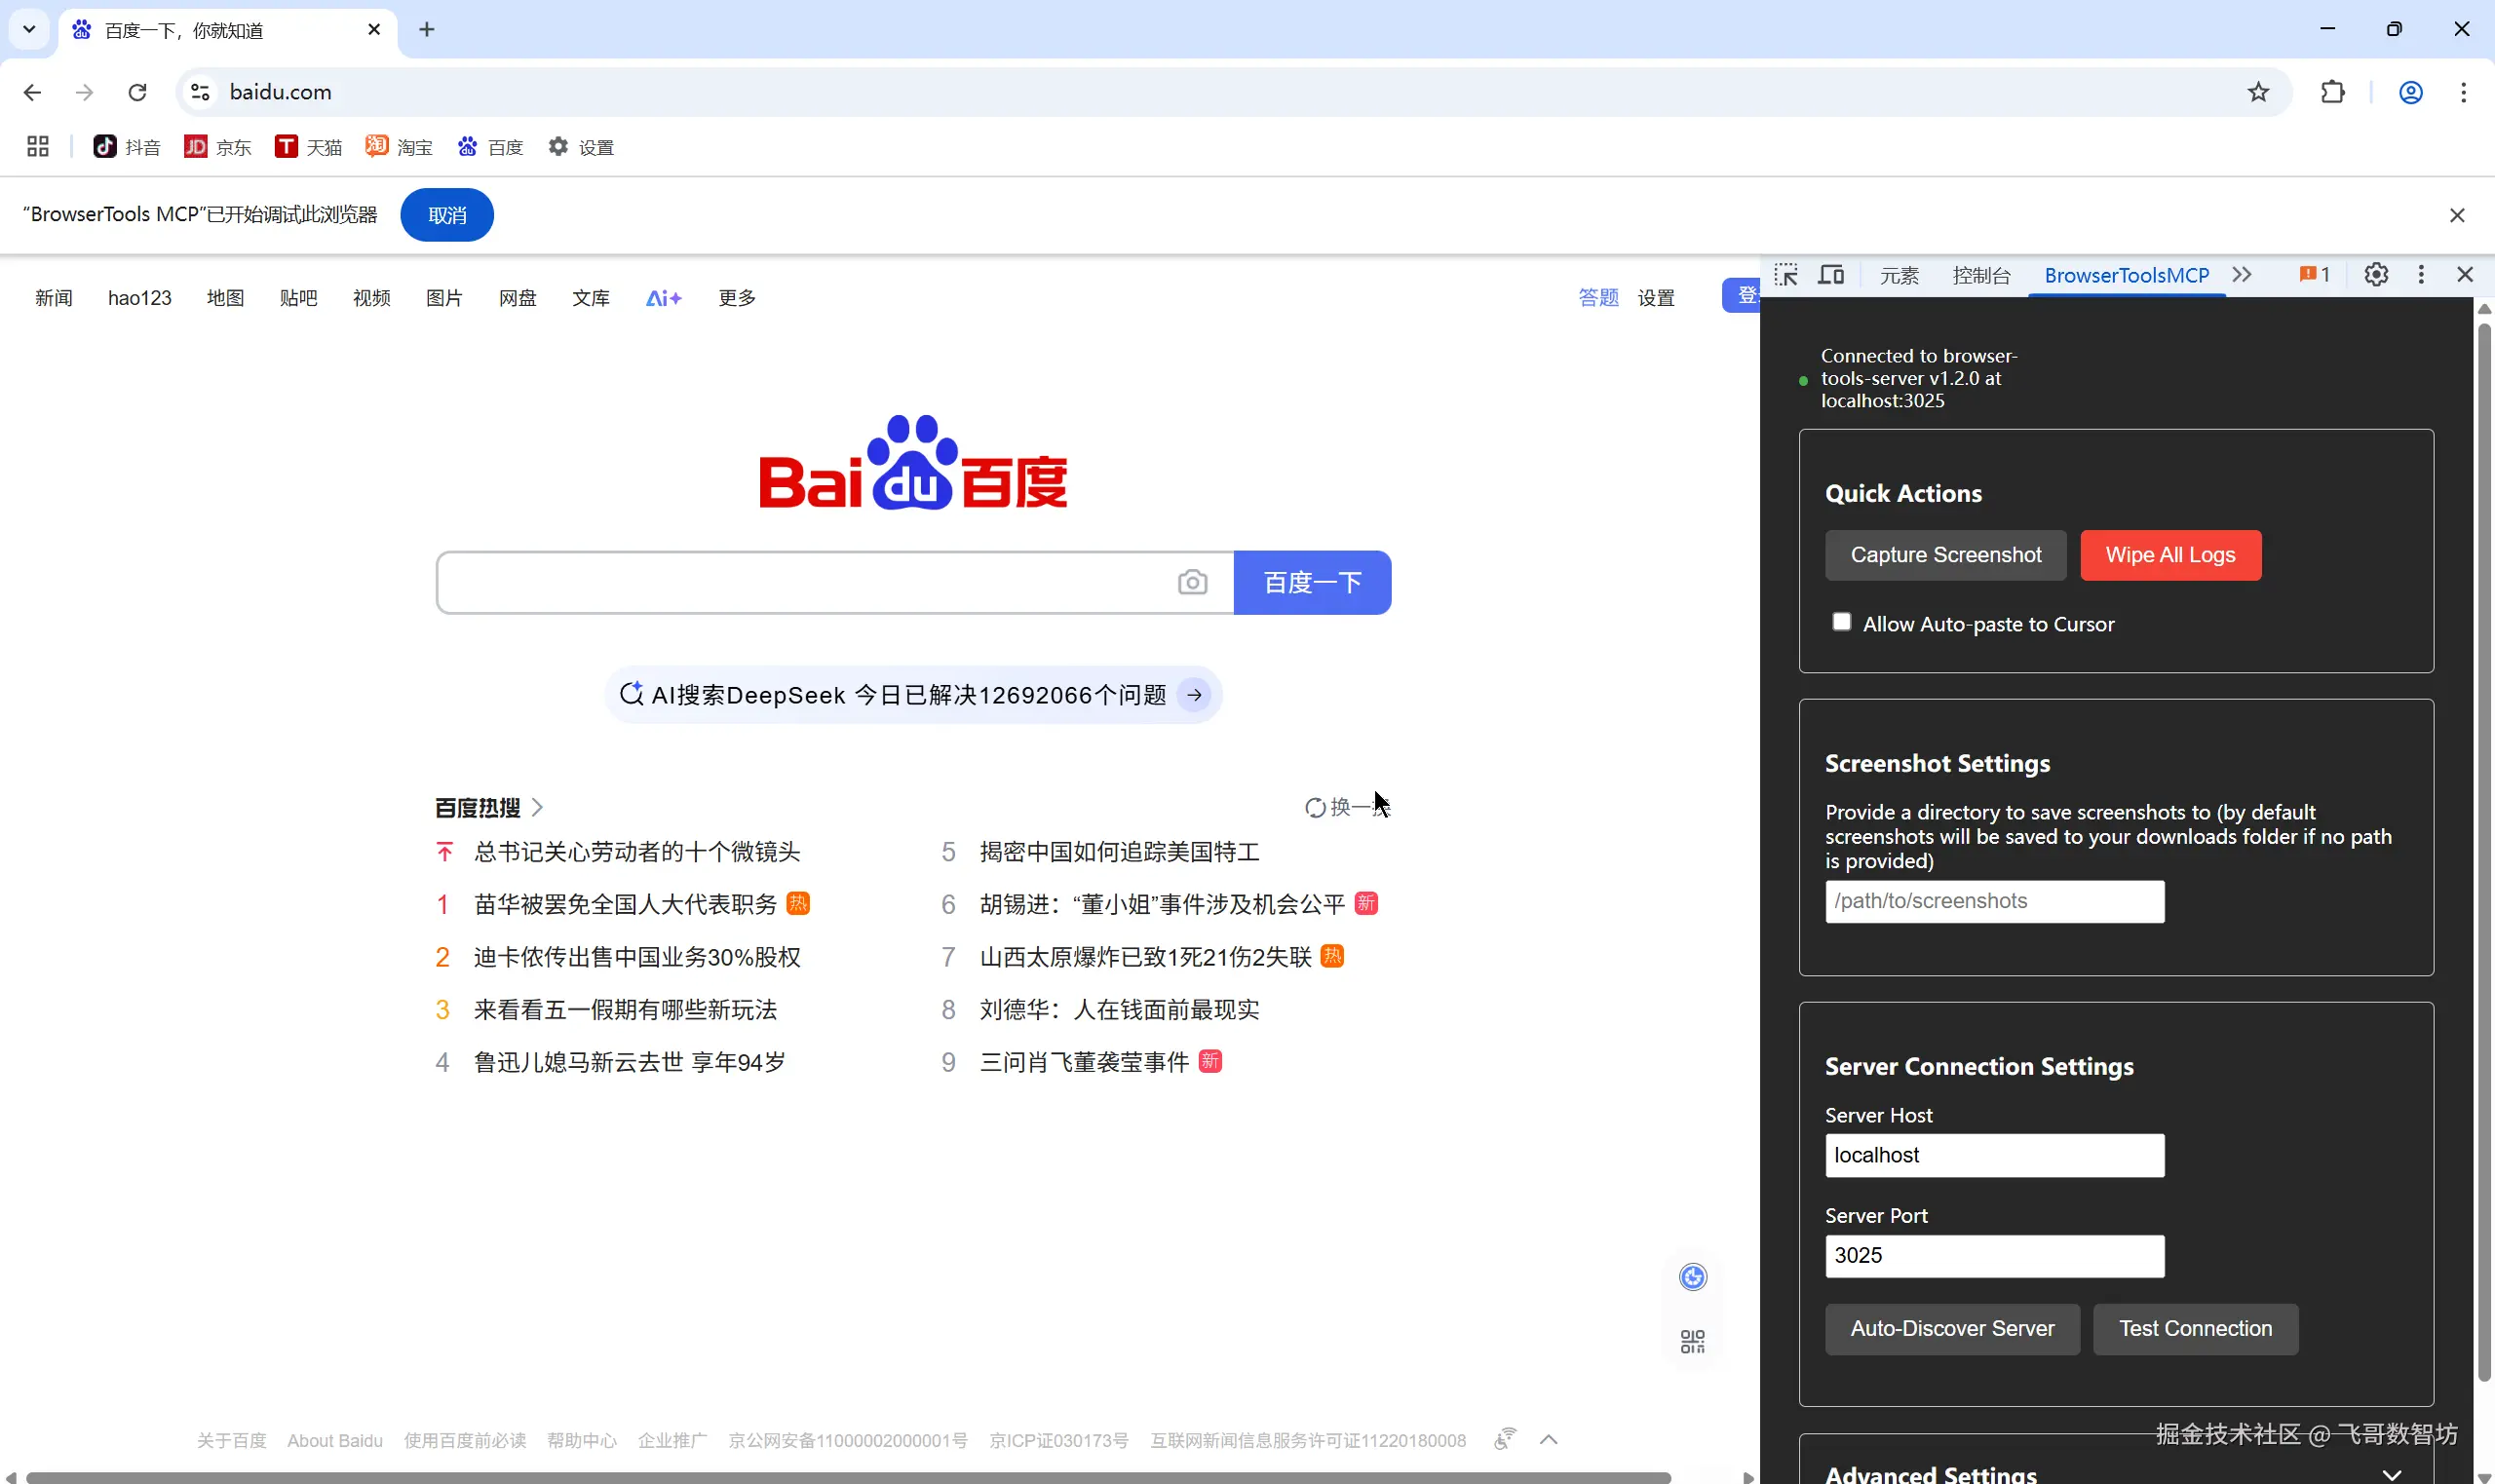Dismiss the debugging infobar with X
The height and width of the screenshot is (1484, 2495).
(x=2457, y=215)
